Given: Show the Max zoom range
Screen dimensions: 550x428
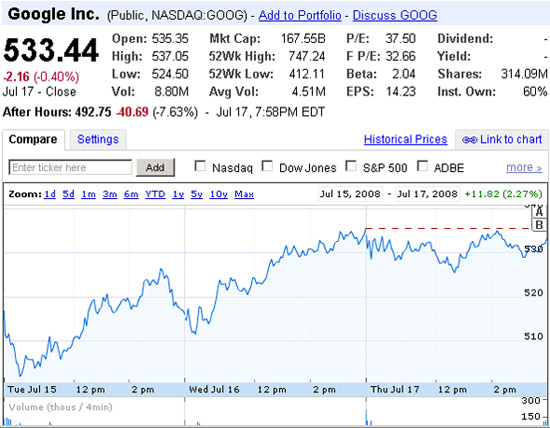Looking at the screenshot, I should 244,194.
